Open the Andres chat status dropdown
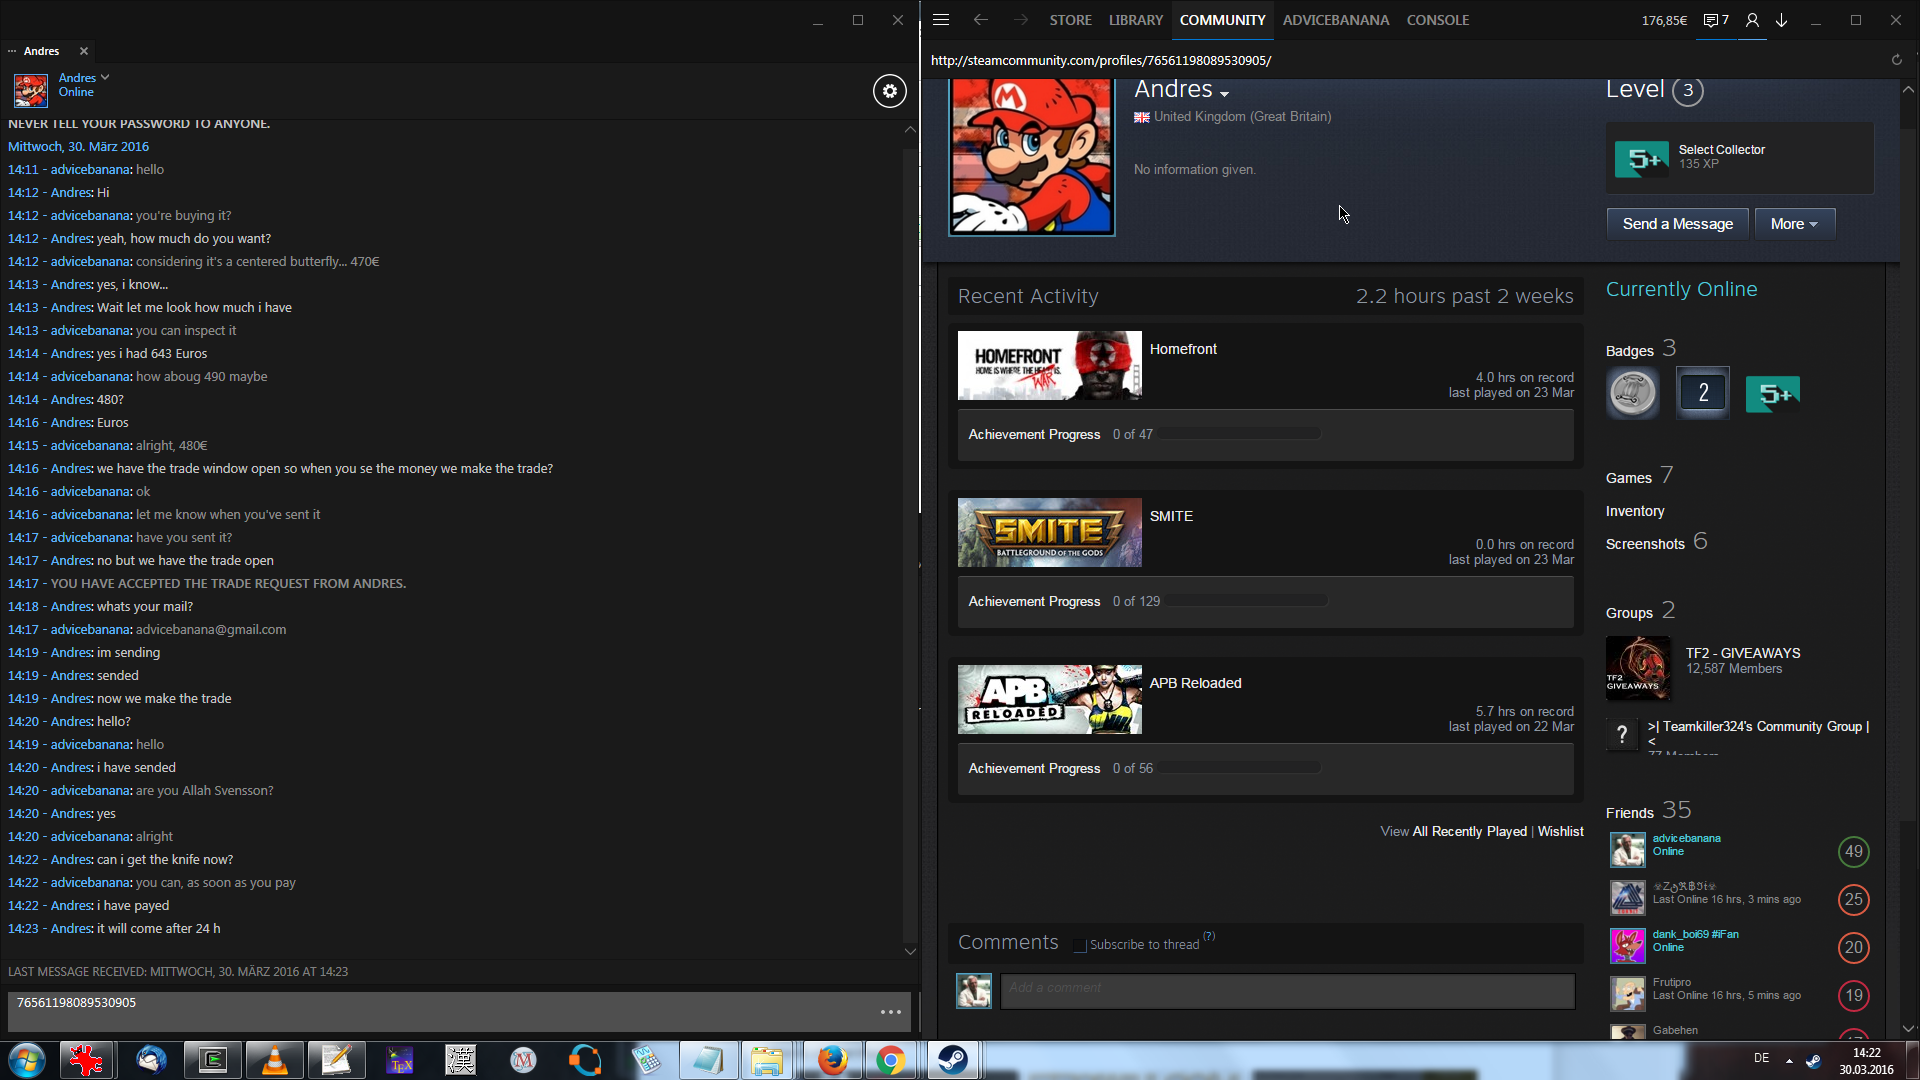This screenshot has width=1920, height=1080. 105,77
